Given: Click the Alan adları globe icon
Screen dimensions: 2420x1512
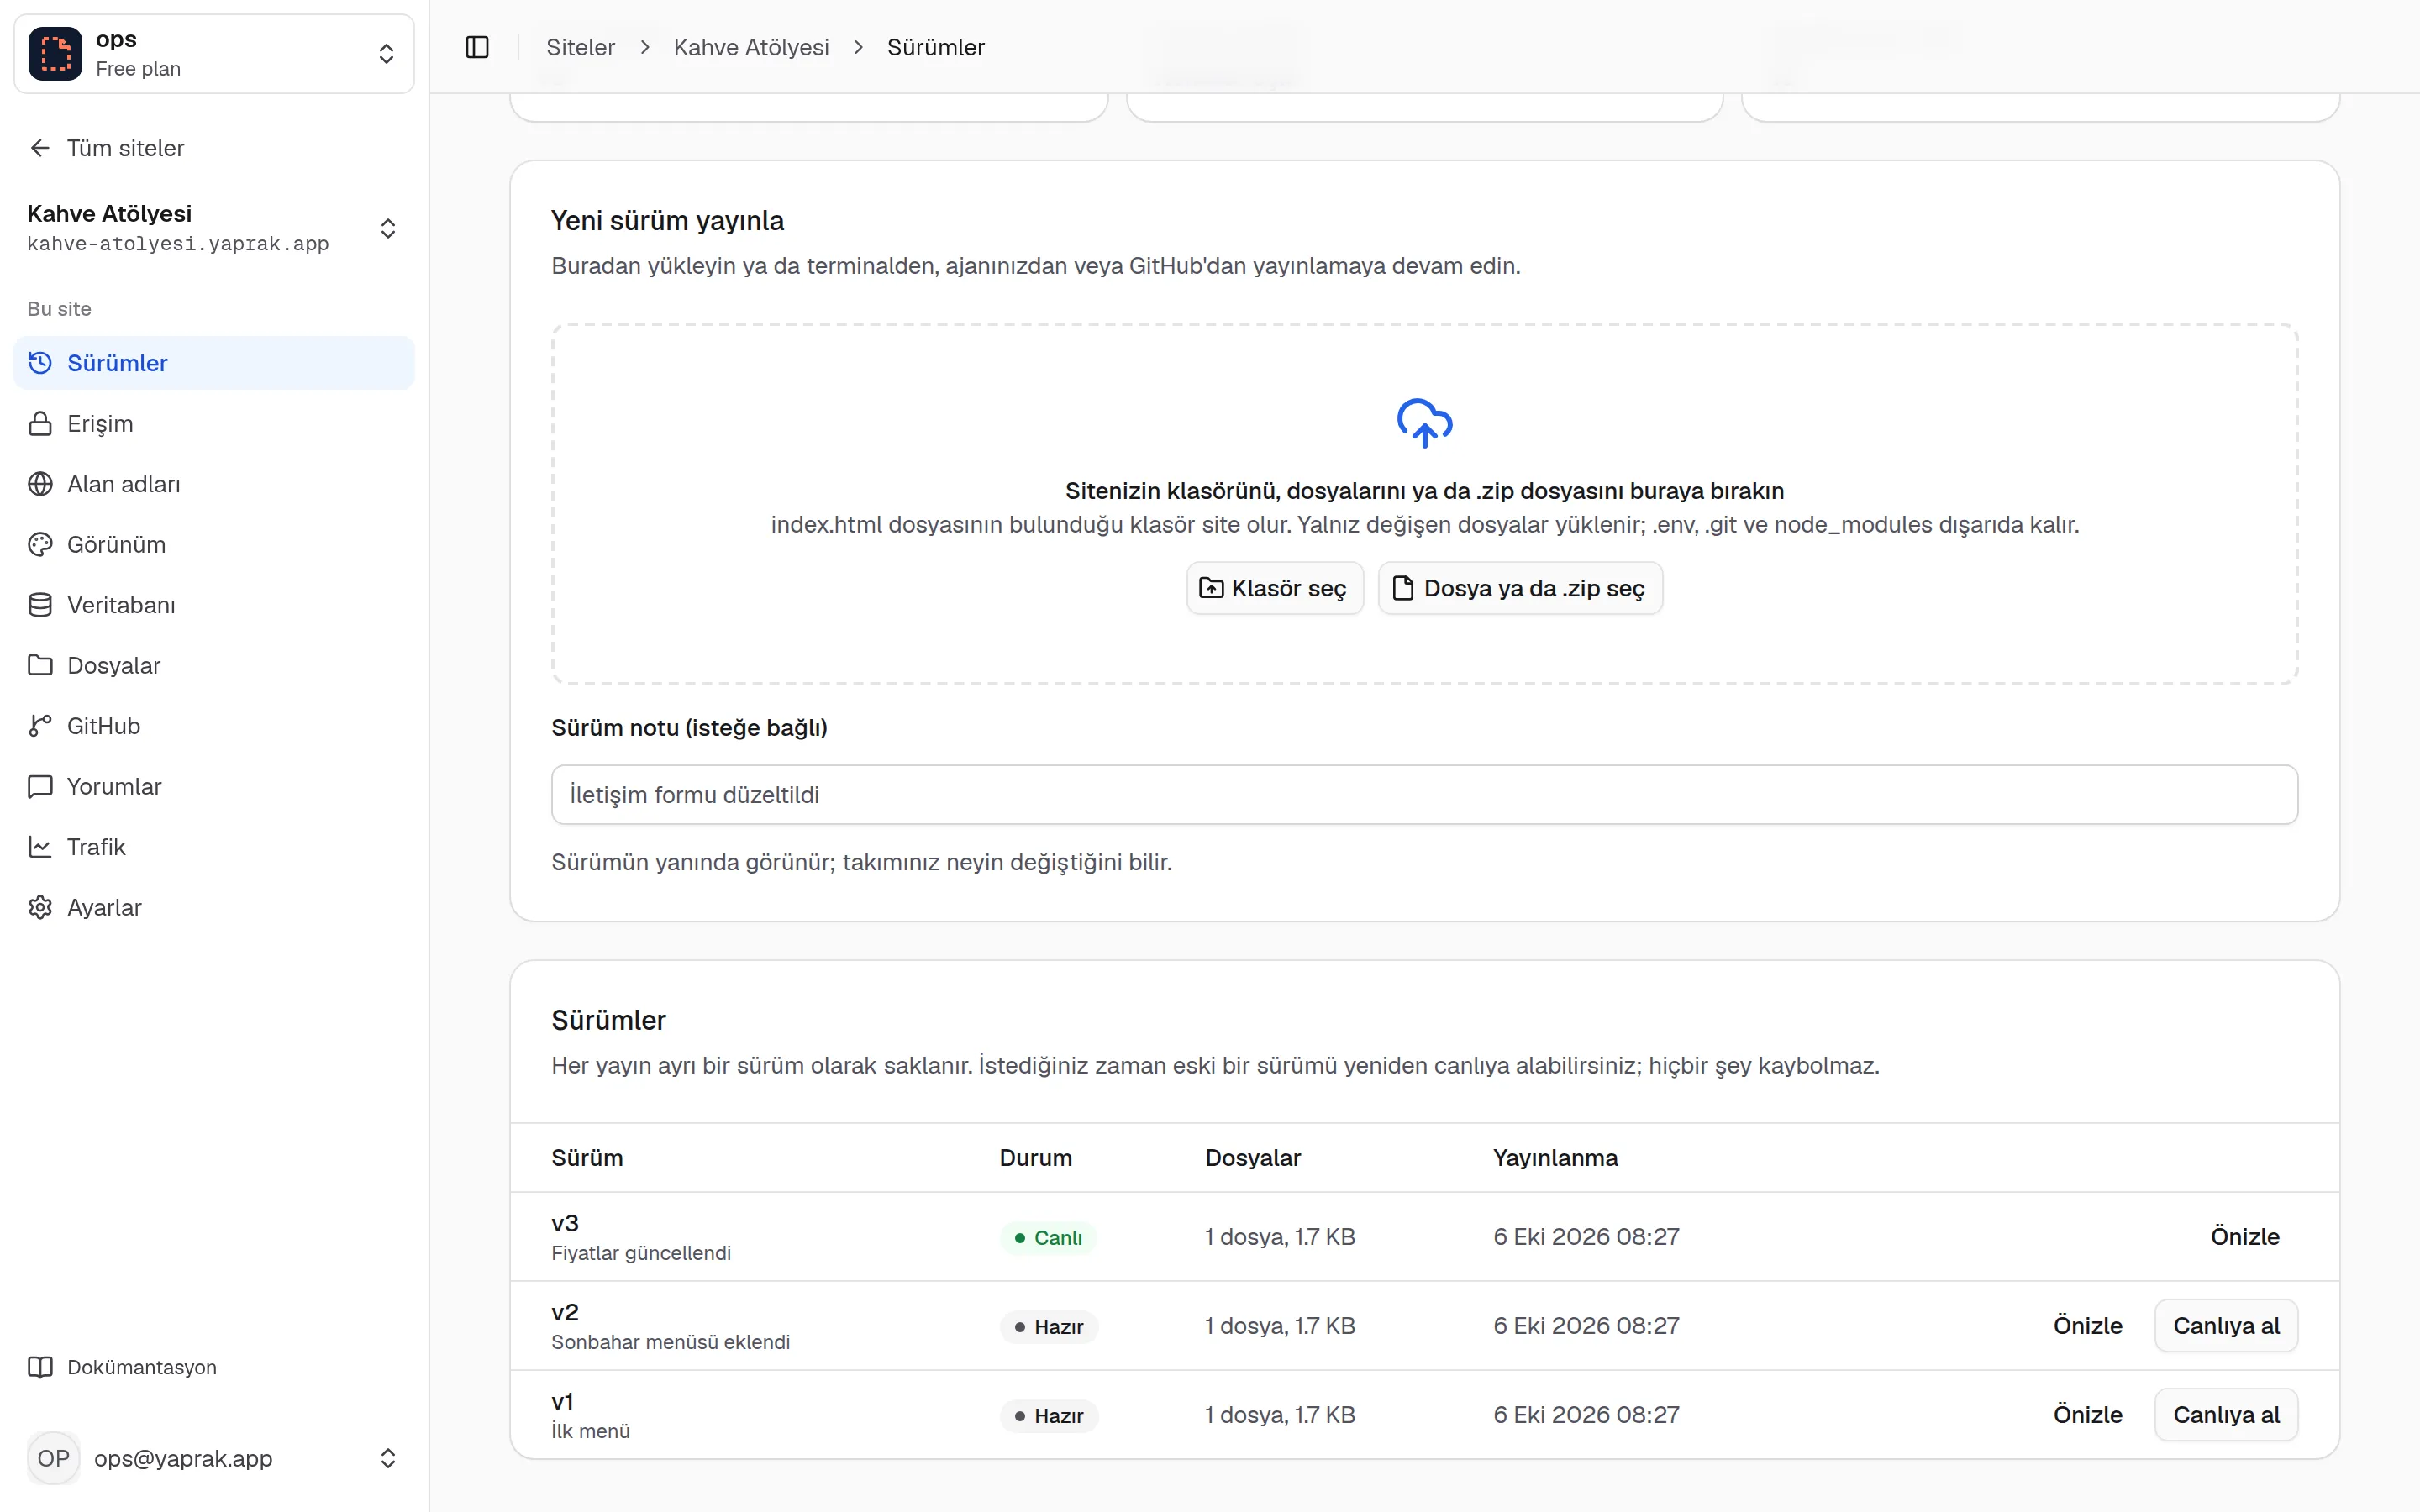Looking at the screenshot, I should [40, 484].
